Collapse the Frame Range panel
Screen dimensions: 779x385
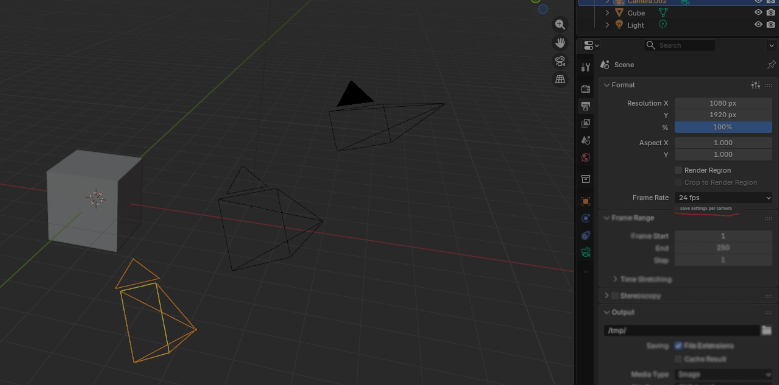[607, 218]
